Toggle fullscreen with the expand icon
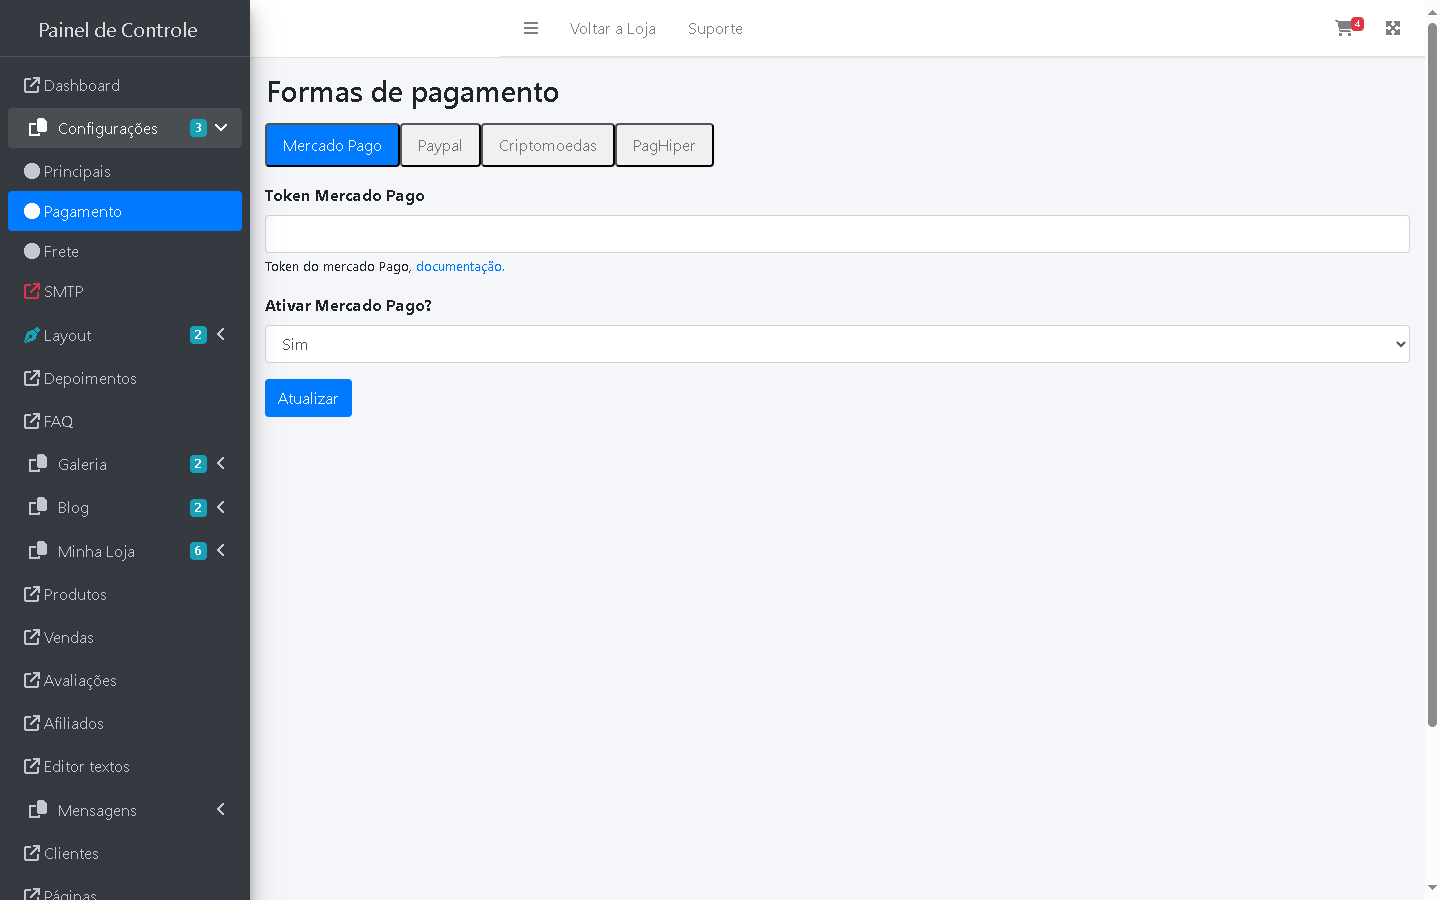 (x=1393, y=28)
